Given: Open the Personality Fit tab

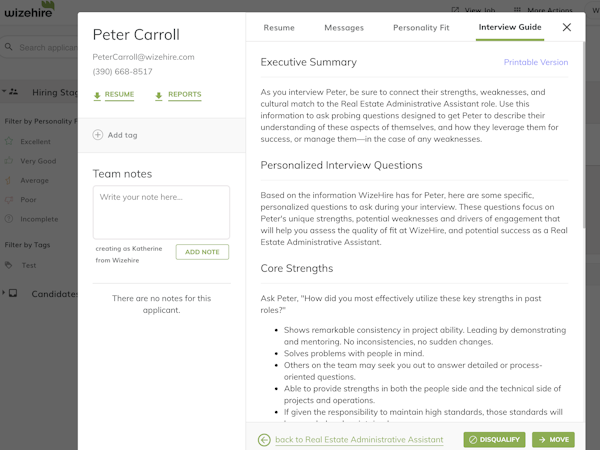Looking at the screenshot, I should pos(421,28).
